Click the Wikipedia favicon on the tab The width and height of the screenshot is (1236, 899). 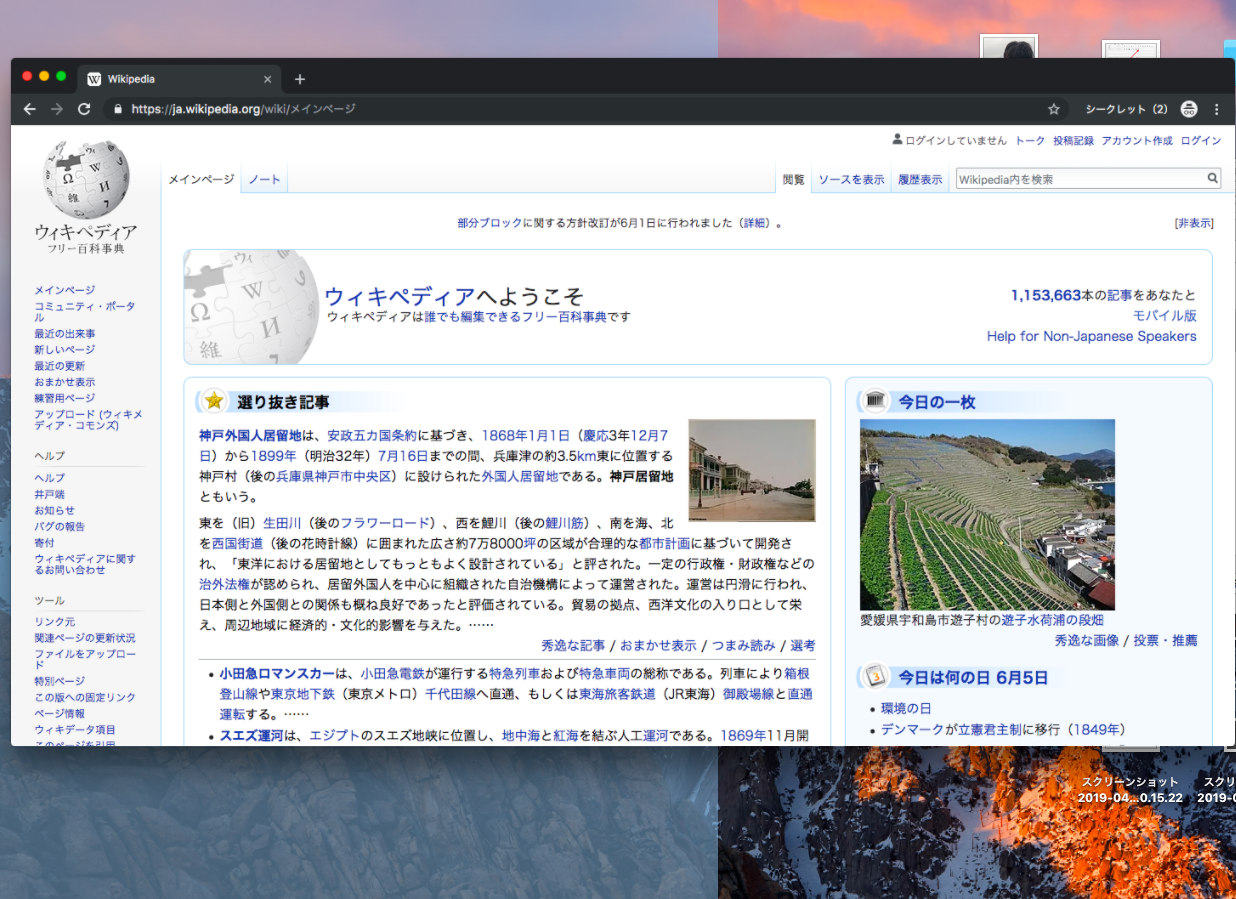[x=94, y=79]
